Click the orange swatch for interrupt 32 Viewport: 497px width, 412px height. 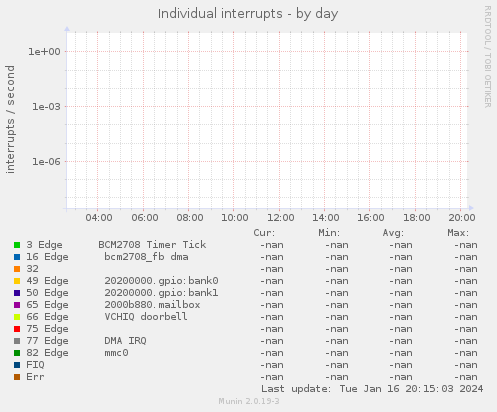(x=17, y=269)
